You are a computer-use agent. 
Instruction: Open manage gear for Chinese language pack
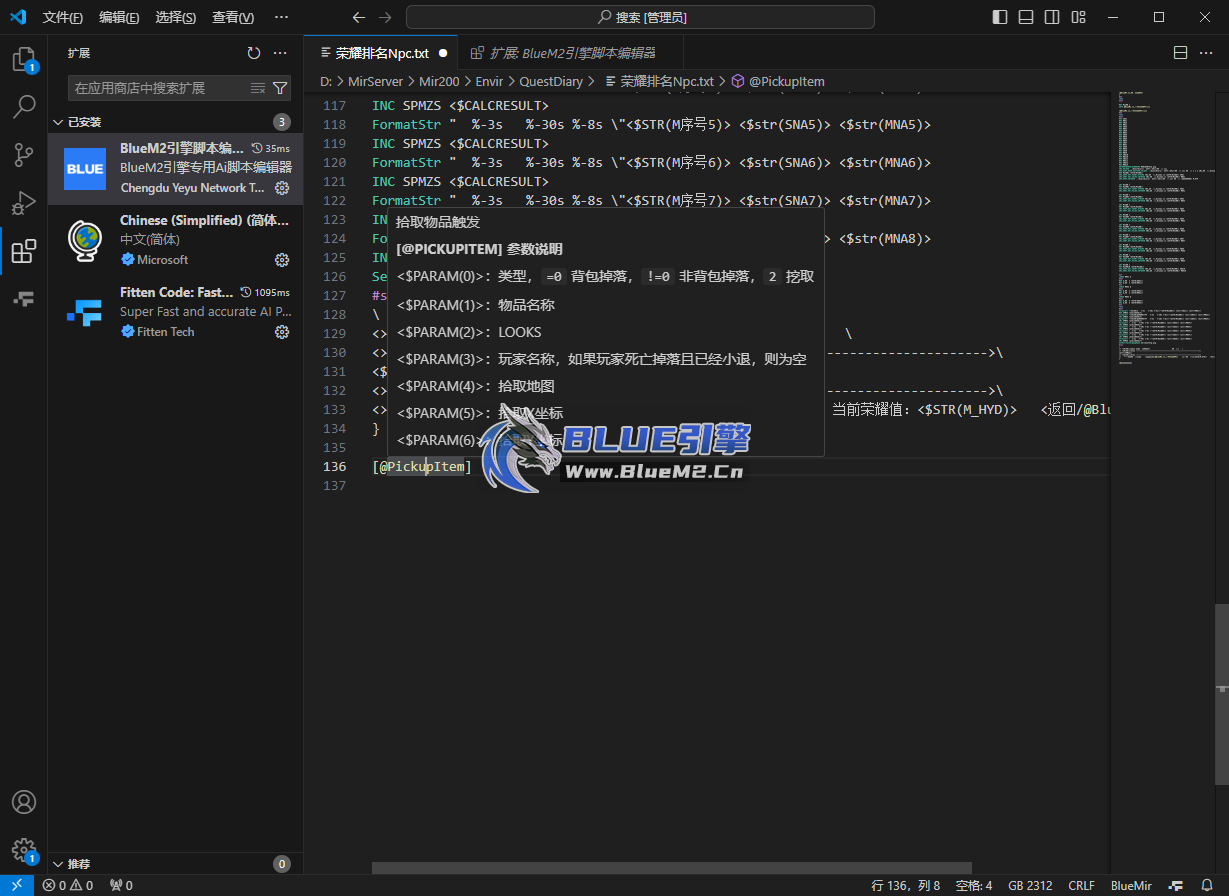pyautogui.click(x=282, y=260)
